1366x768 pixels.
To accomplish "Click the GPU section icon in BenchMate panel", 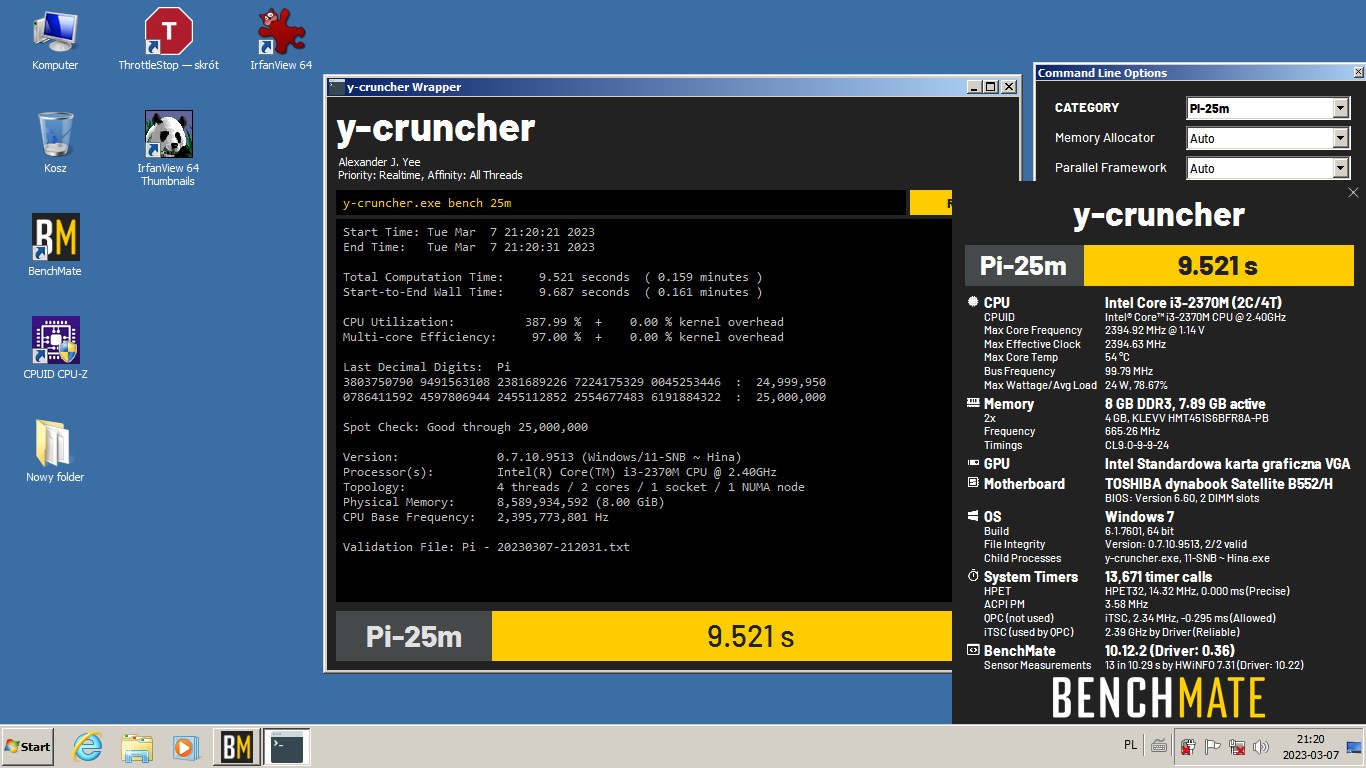I will tap(973, 463).
